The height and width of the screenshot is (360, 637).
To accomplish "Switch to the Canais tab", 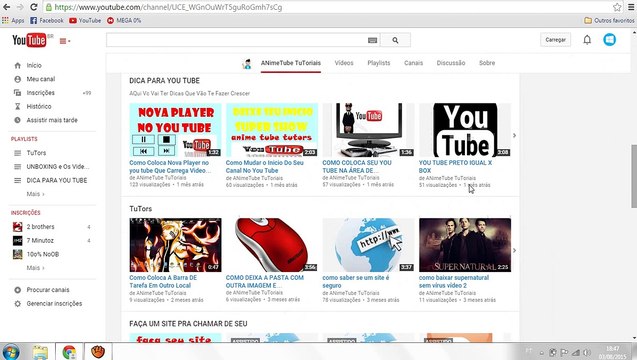I will tap(414, 63).
